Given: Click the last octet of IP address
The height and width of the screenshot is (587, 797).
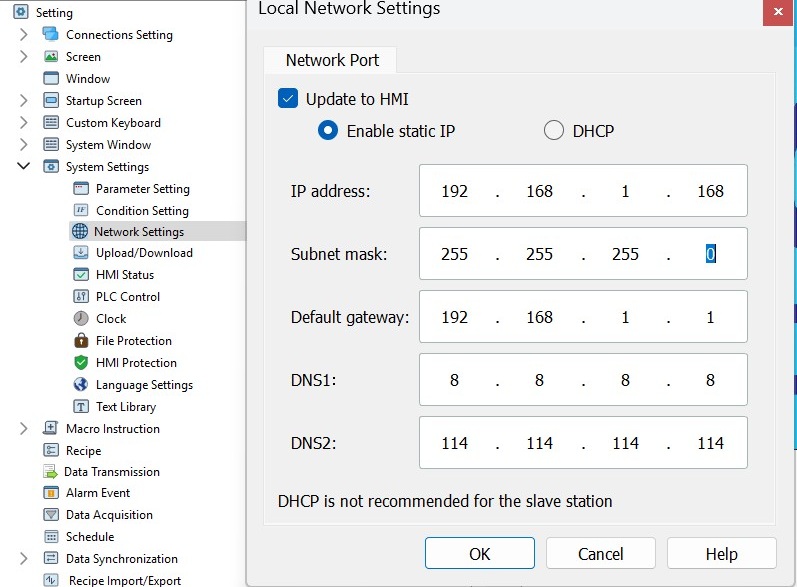Looking at the screenshot, I should point(710,191).
